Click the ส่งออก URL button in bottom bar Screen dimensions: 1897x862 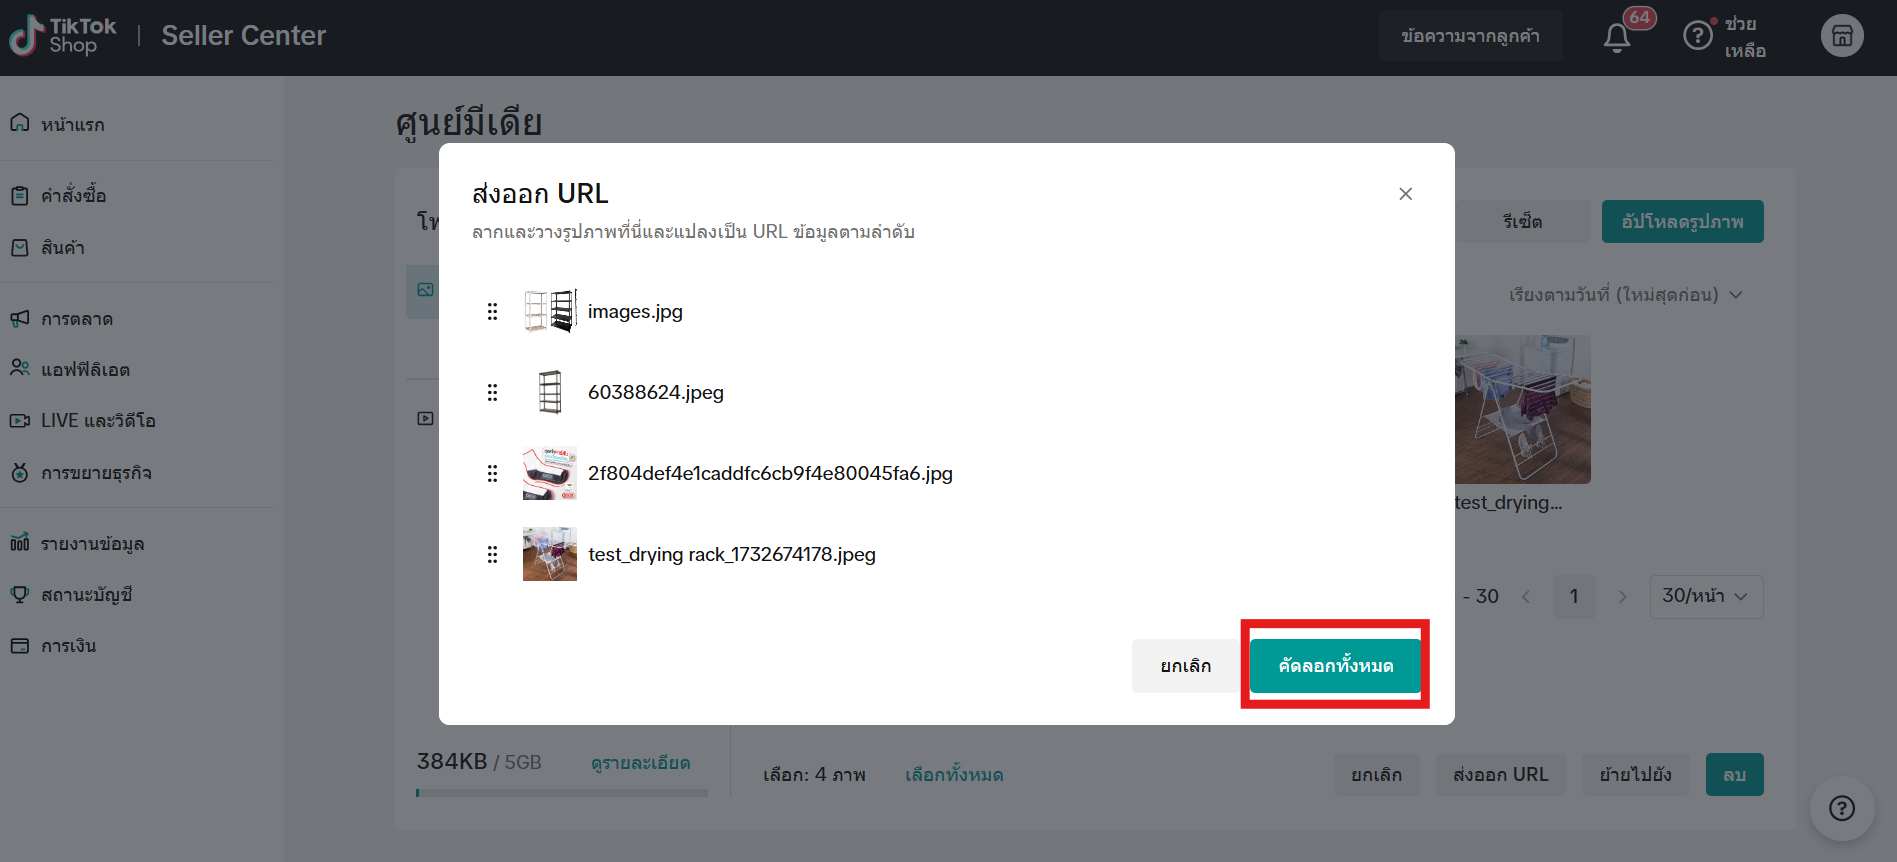[x=1500, y=774]
